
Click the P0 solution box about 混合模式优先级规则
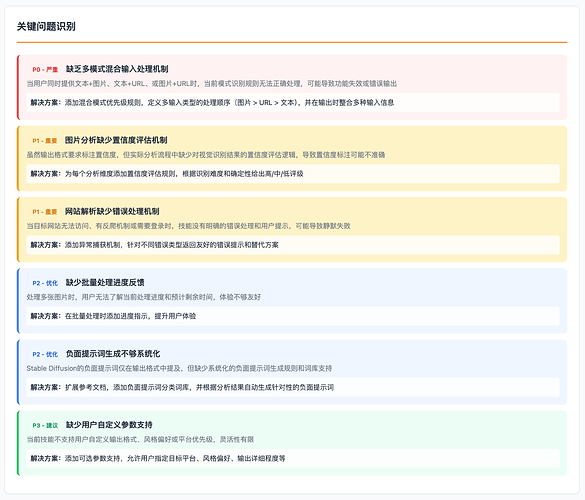pyautogui.click(x=293, y=103)
